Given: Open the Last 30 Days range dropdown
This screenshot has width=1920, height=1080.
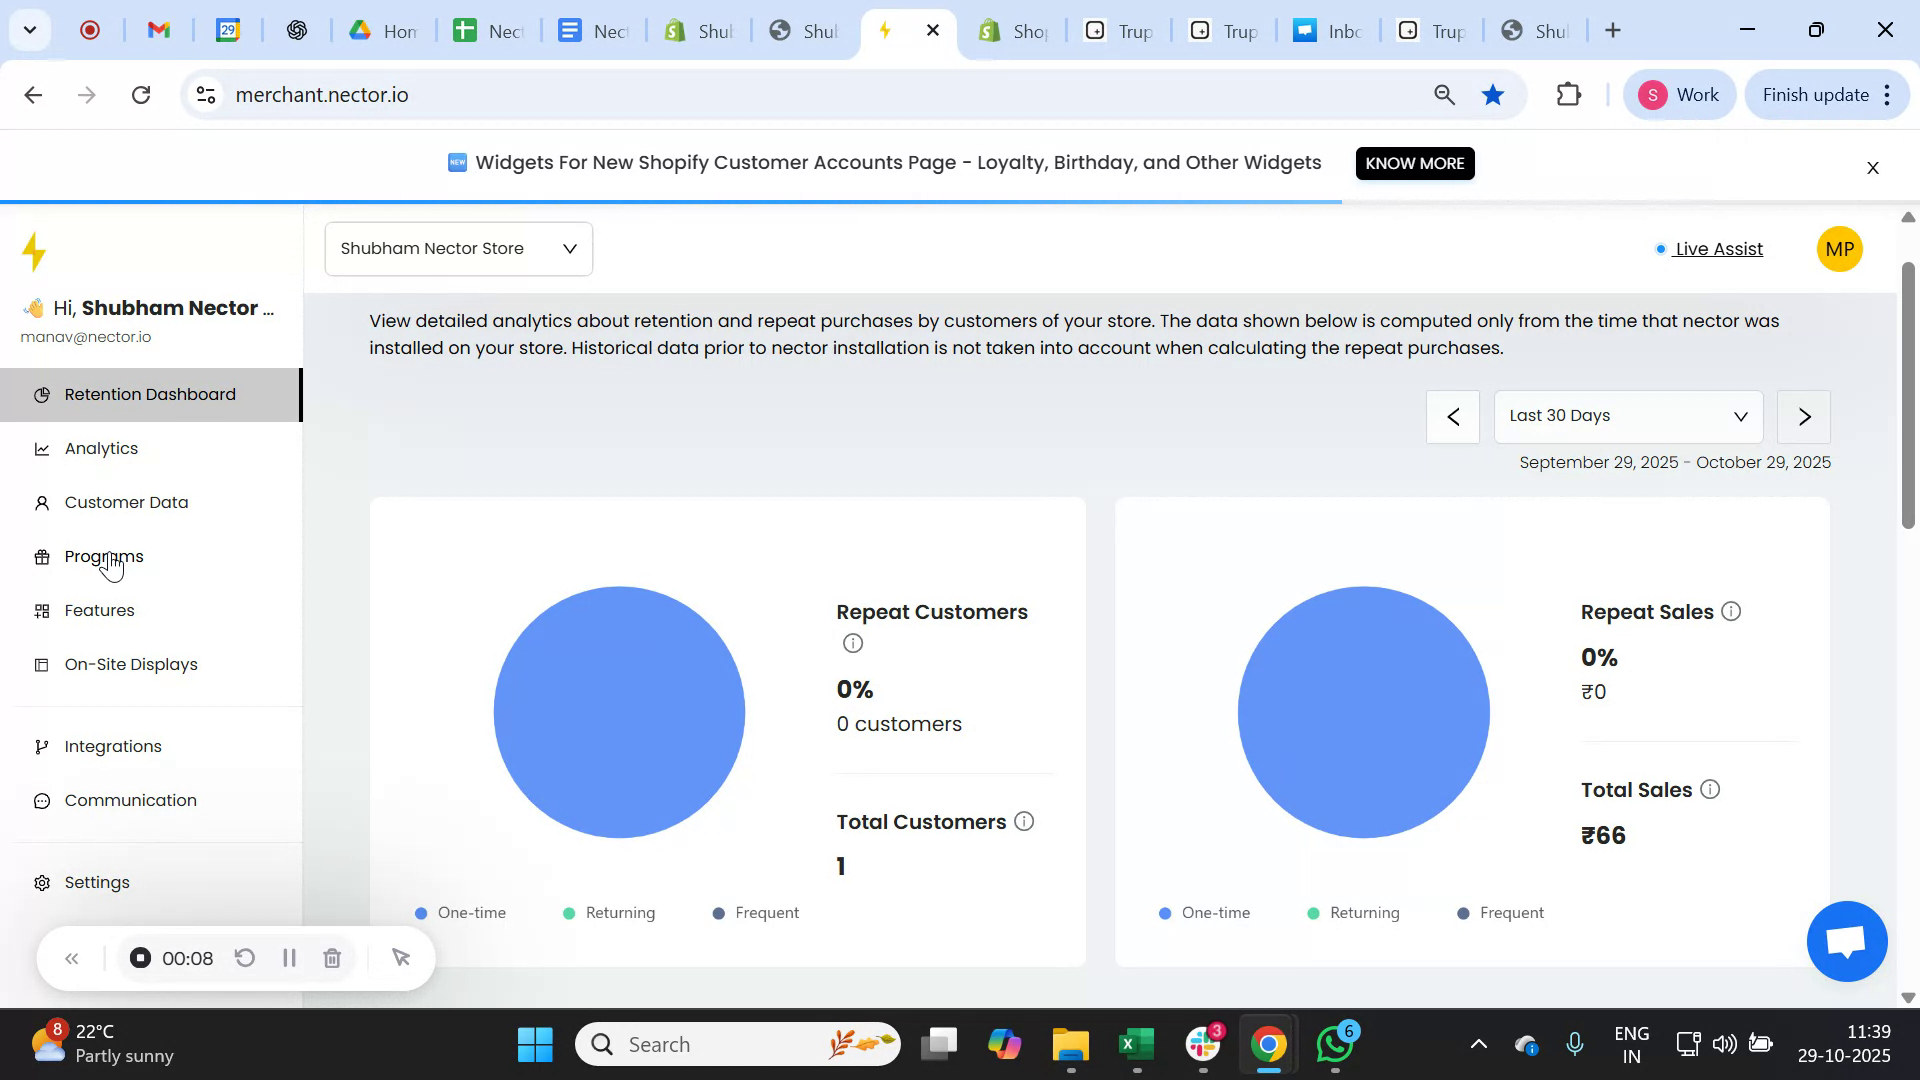Looking at the screenshot, I should (x=1628, y=417).
